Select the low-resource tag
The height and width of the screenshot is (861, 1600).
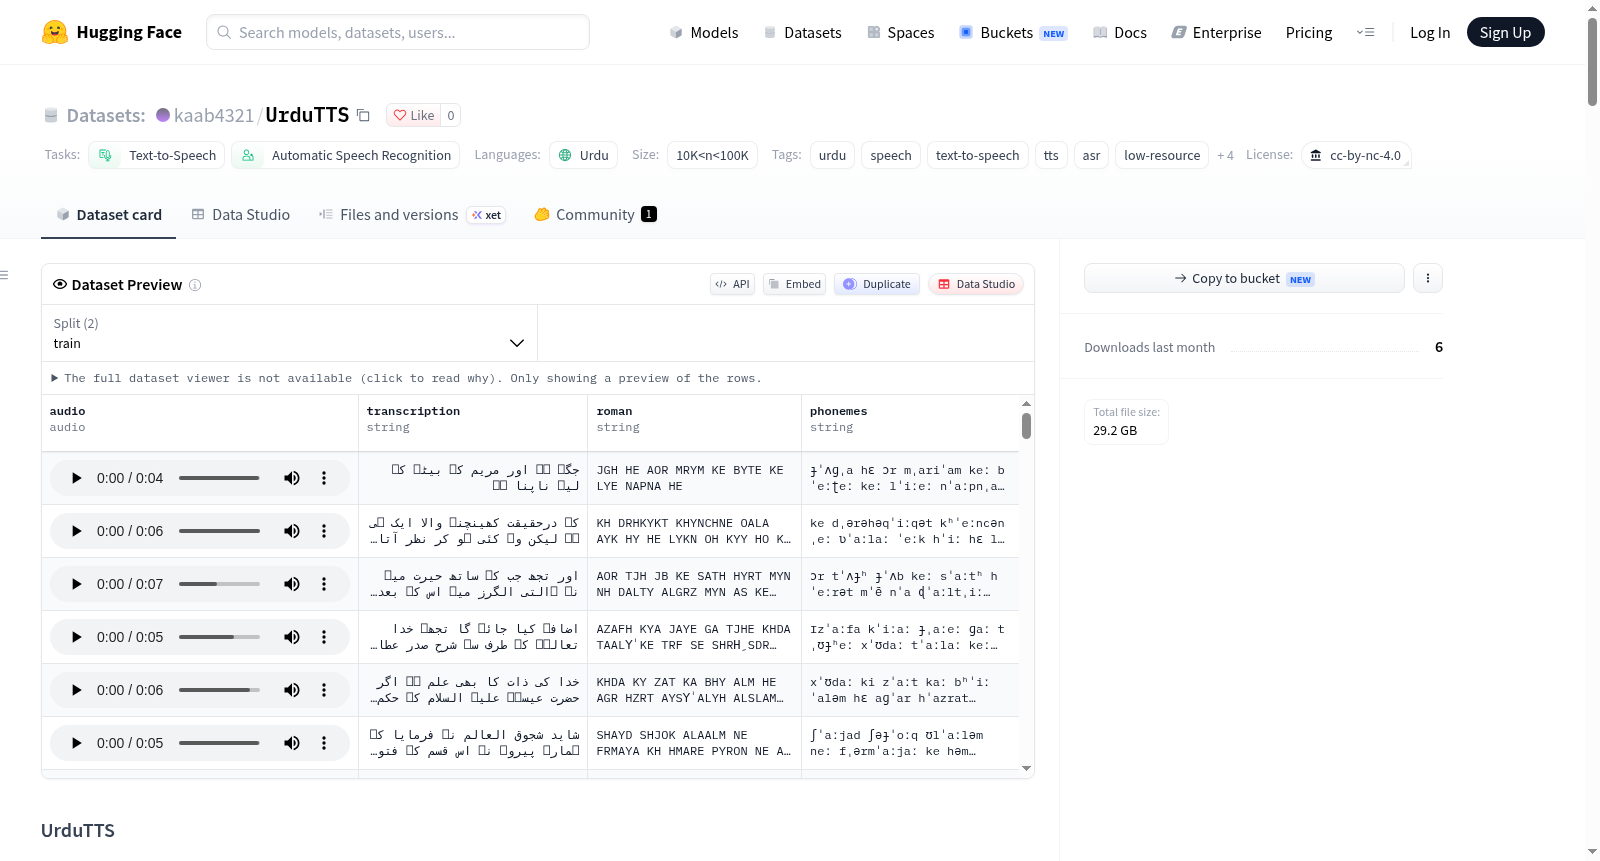pos(1162,155)
